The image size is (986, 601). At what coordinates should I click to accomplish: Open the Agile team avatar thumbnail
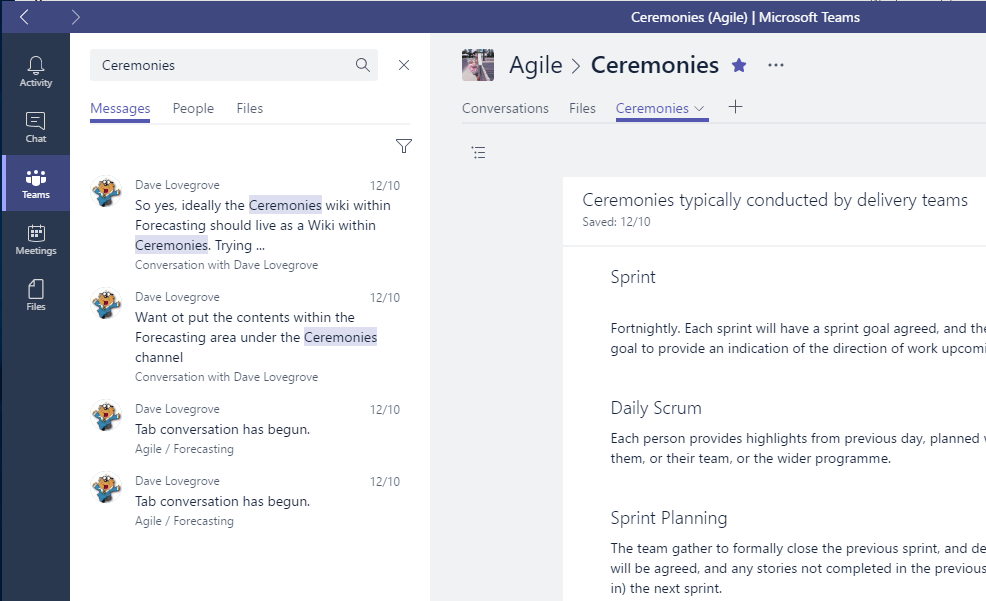click(478, 65)
